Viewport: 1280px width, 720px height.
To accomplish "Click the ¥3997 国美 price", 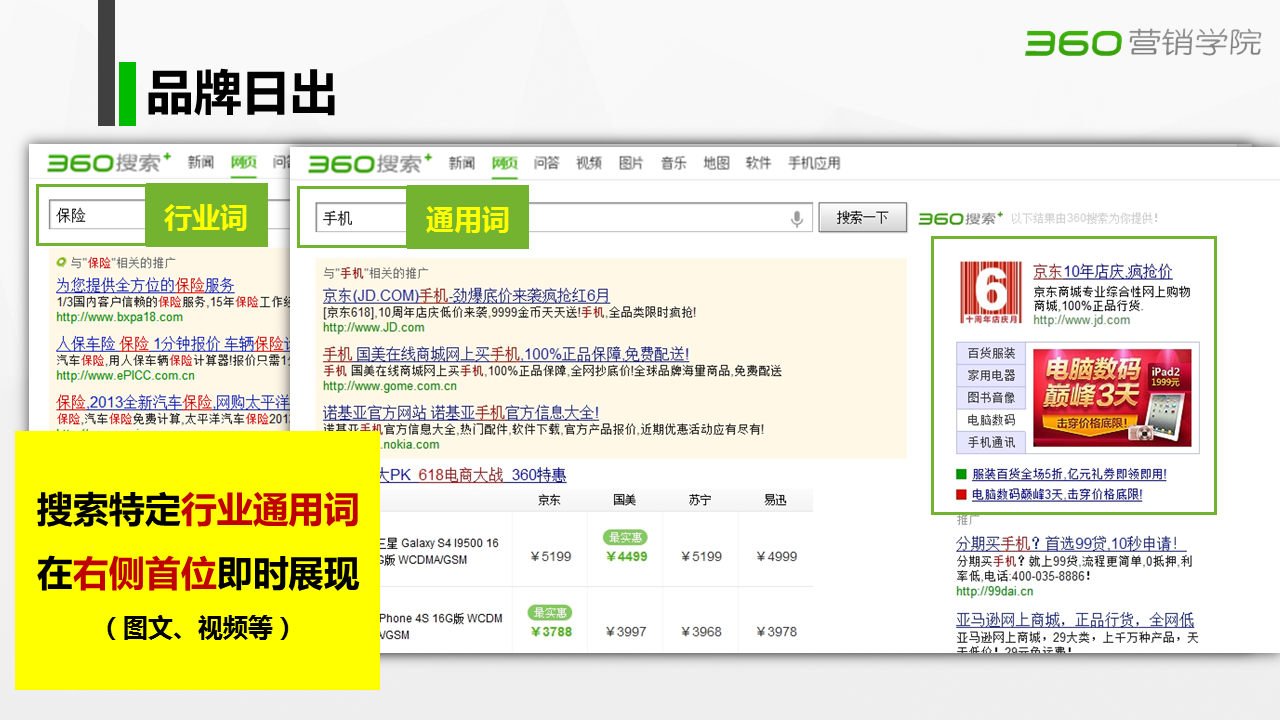I will pos(626,631).
